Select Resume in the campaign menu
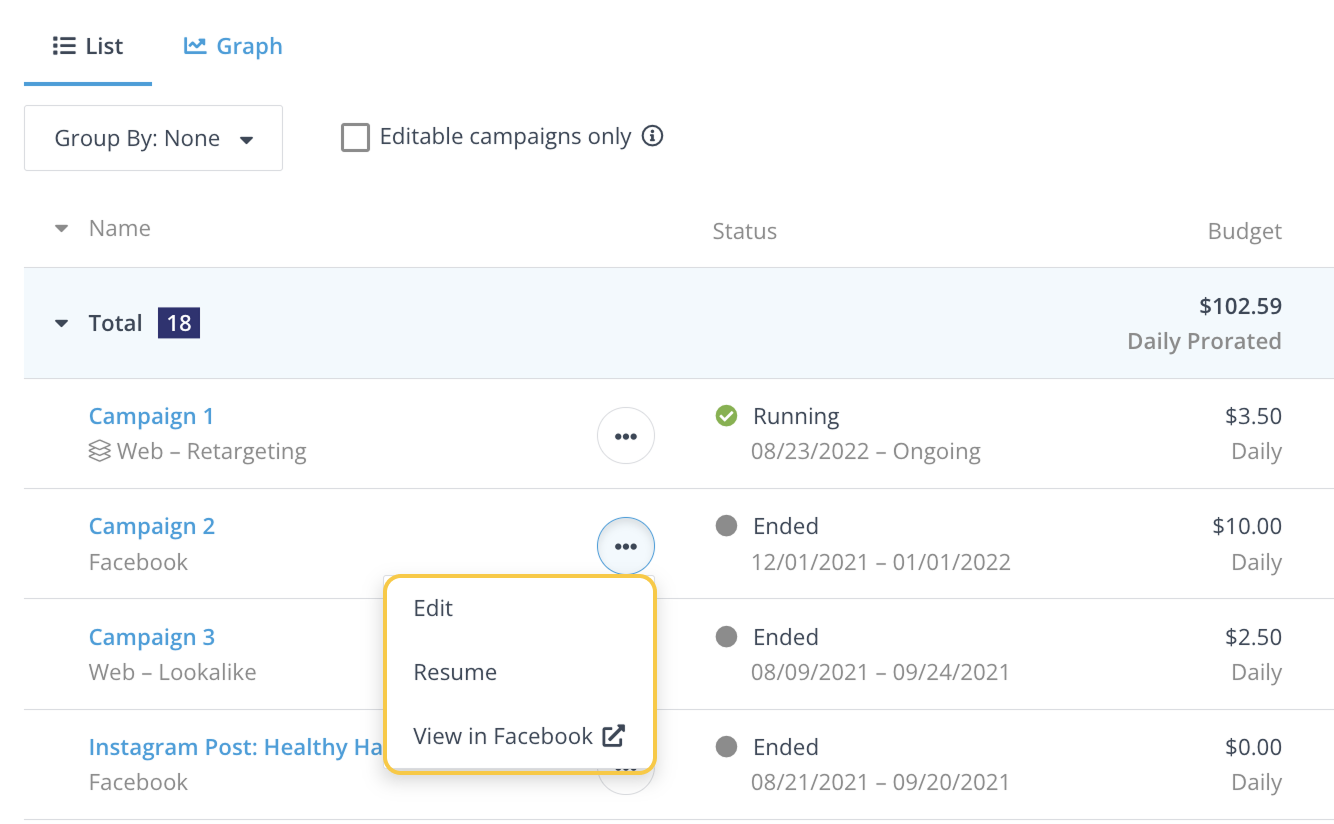This screenshot has height=824, width=1334. 455,672
